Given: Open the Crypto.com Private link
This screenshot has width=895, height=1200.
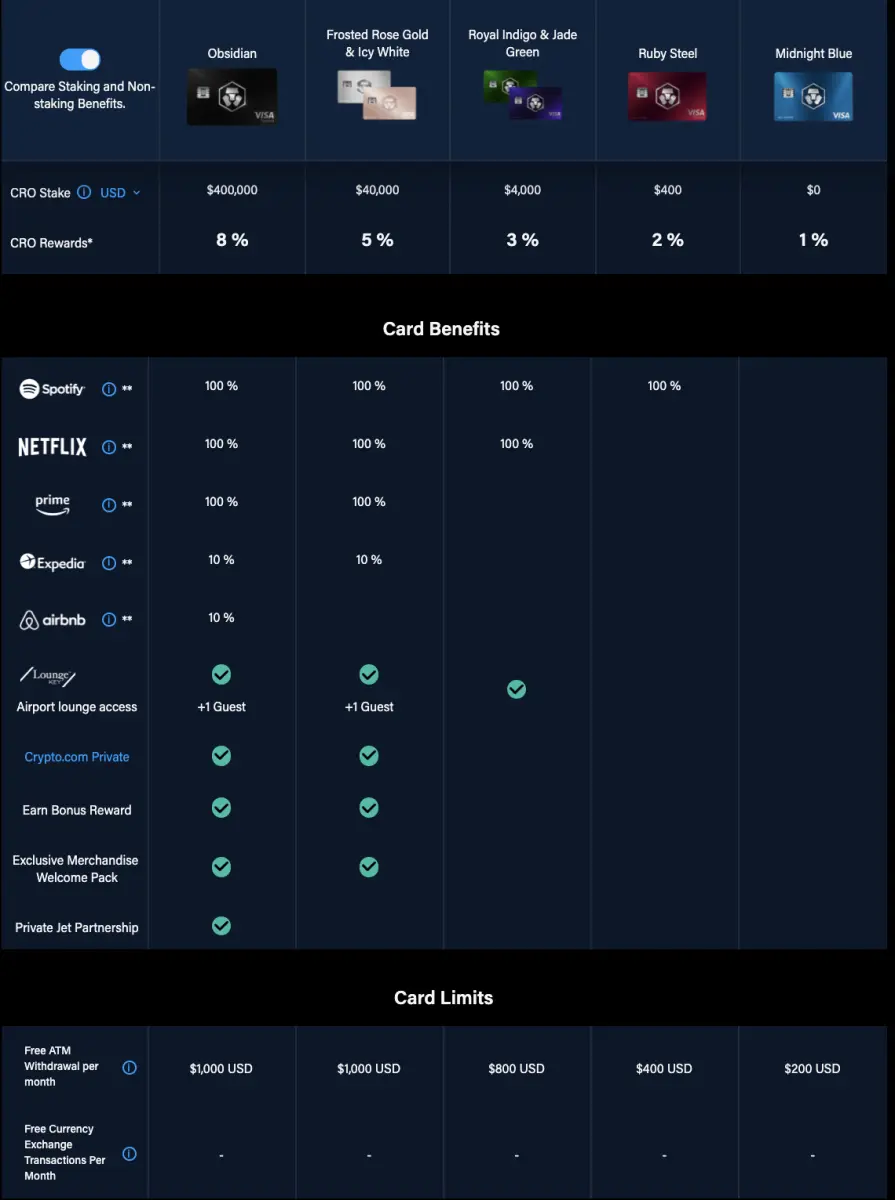Looking at the screenshot, I should click(77, 757).
